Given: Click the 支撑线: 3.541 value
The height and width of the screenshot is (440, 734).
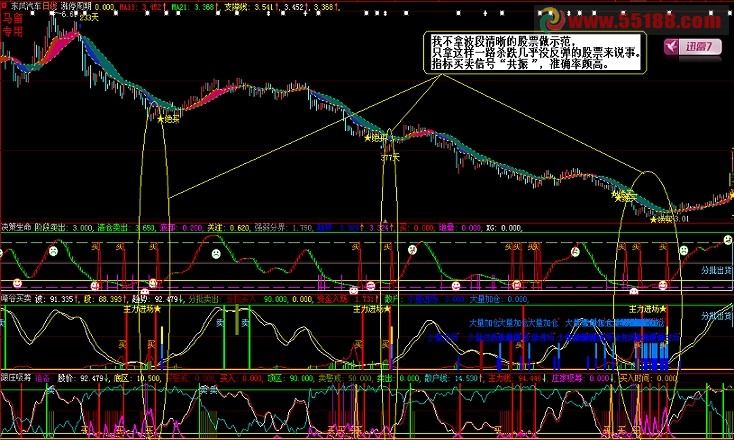Looking at the screenshot, I should (x=250, y=7).
